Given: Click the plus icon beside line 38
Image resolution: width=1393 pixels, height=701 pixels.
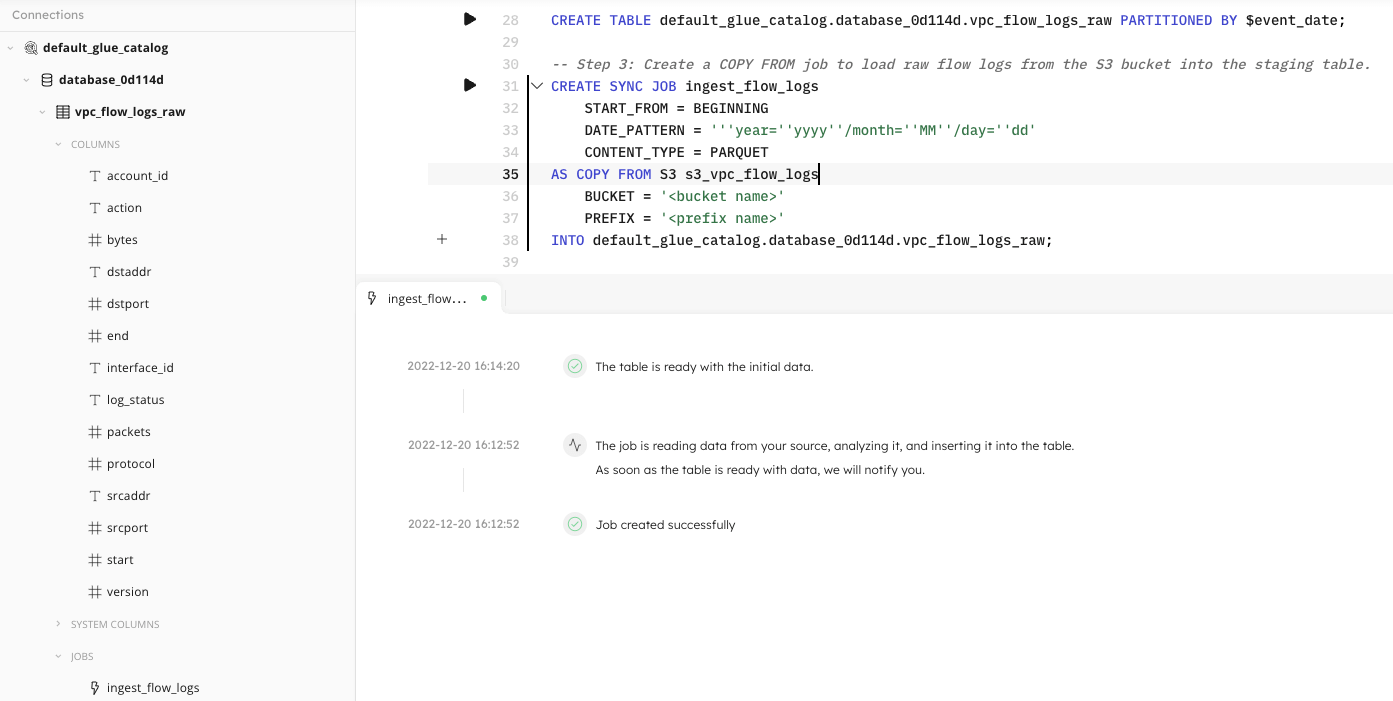Looking at the screenshot, I should tap(442, 239).
